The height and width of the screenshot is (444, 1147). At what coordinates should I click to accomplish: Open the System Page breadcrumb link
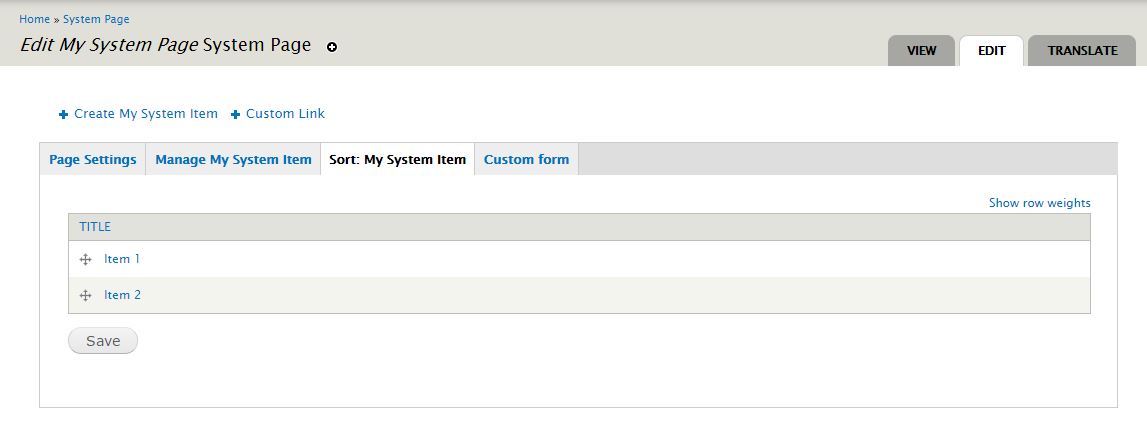tap(96, 19)
